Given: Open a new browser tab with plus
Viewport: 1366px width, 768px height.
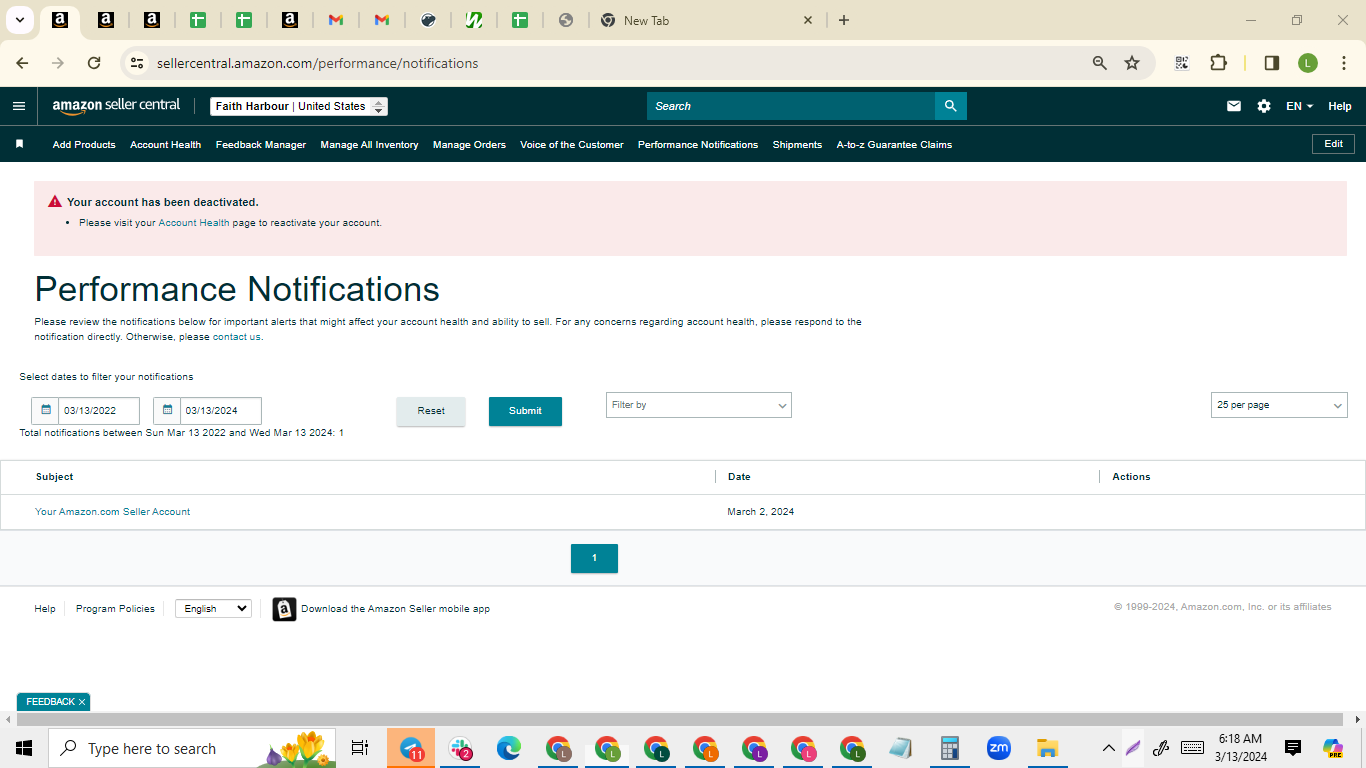Looking at the screenshot, I should tap(844, 20).
